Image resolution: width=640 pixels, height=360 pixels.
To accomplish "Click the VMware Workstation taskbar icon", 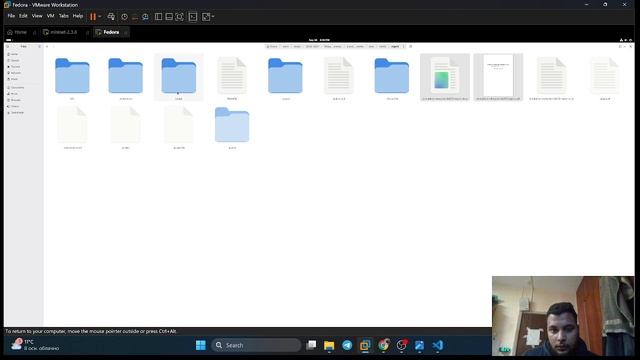I will click(x=365, y=345).
